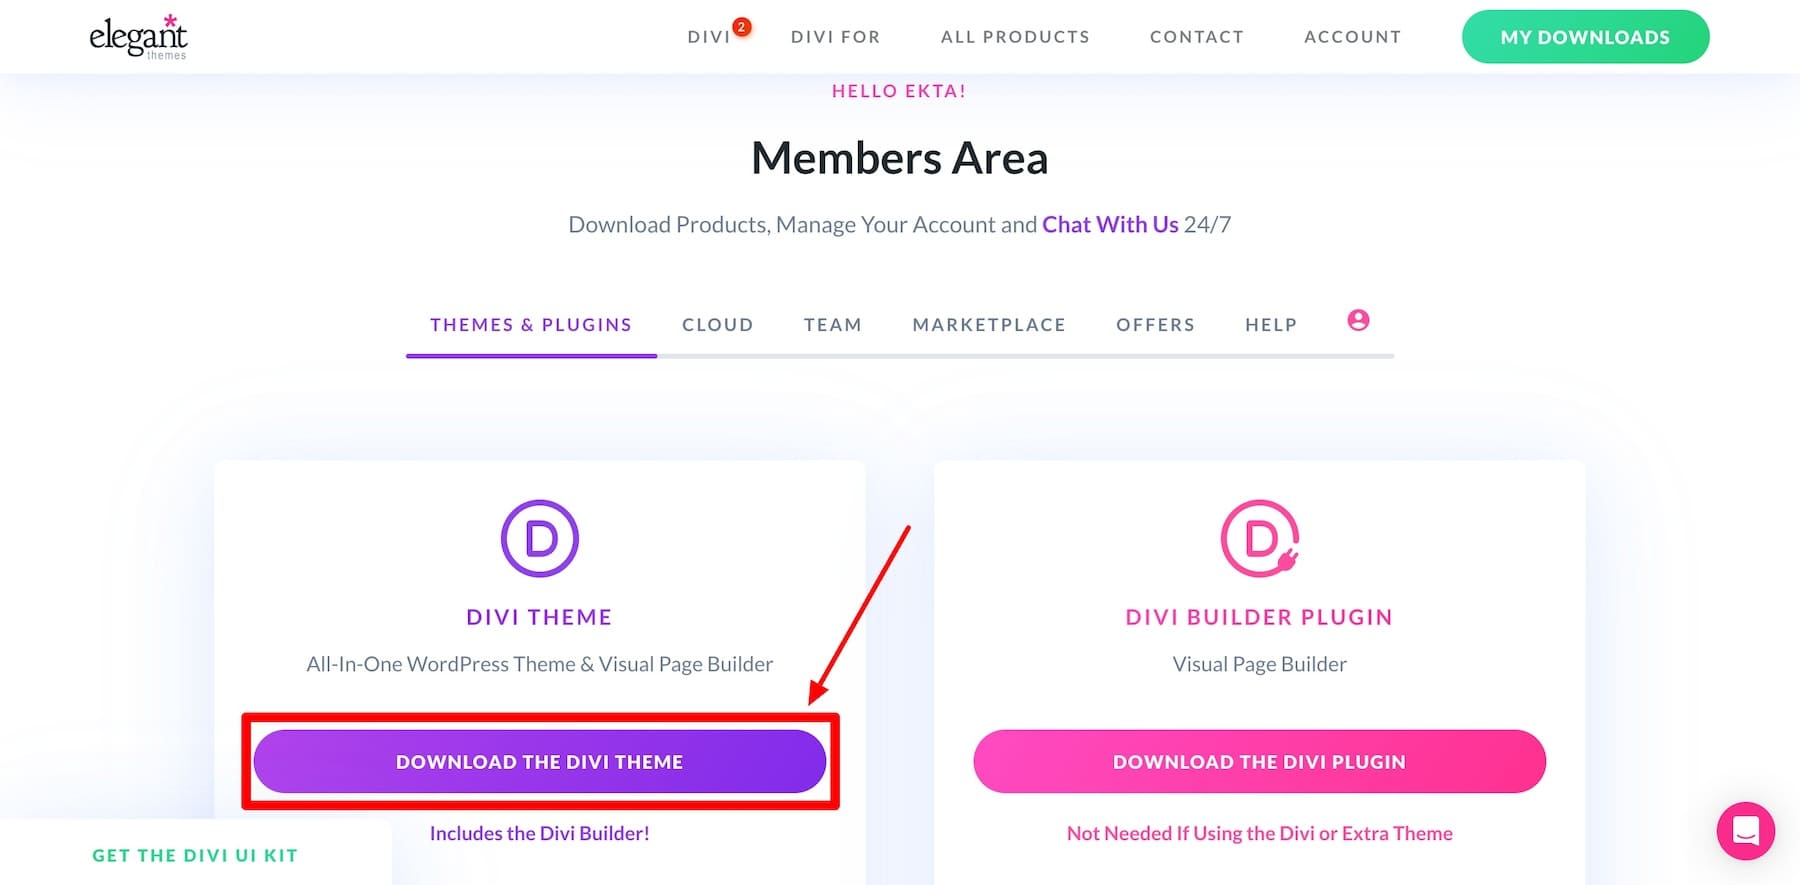Viewport: 1800px width, 885px height.
Task: Open the chat bubble in the bottom corner
Action: [1745, 831]
